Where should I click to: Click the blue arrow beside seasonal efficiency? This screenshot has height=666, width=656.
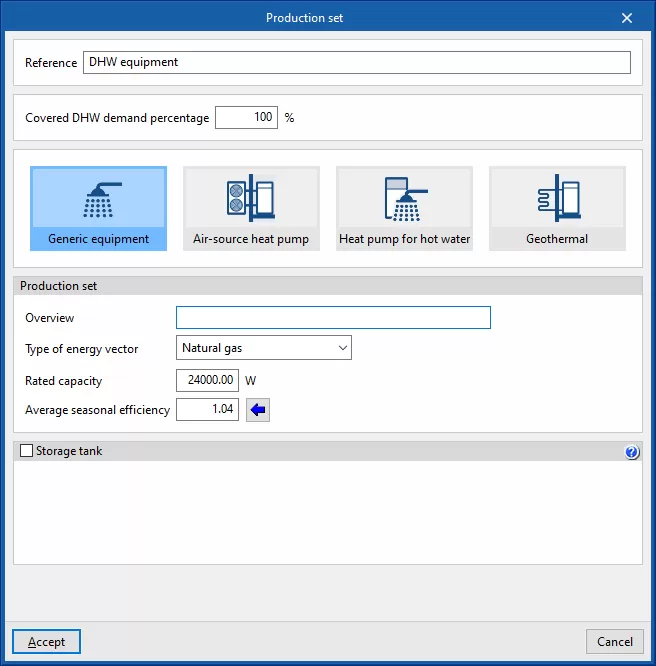pos(258,410)
